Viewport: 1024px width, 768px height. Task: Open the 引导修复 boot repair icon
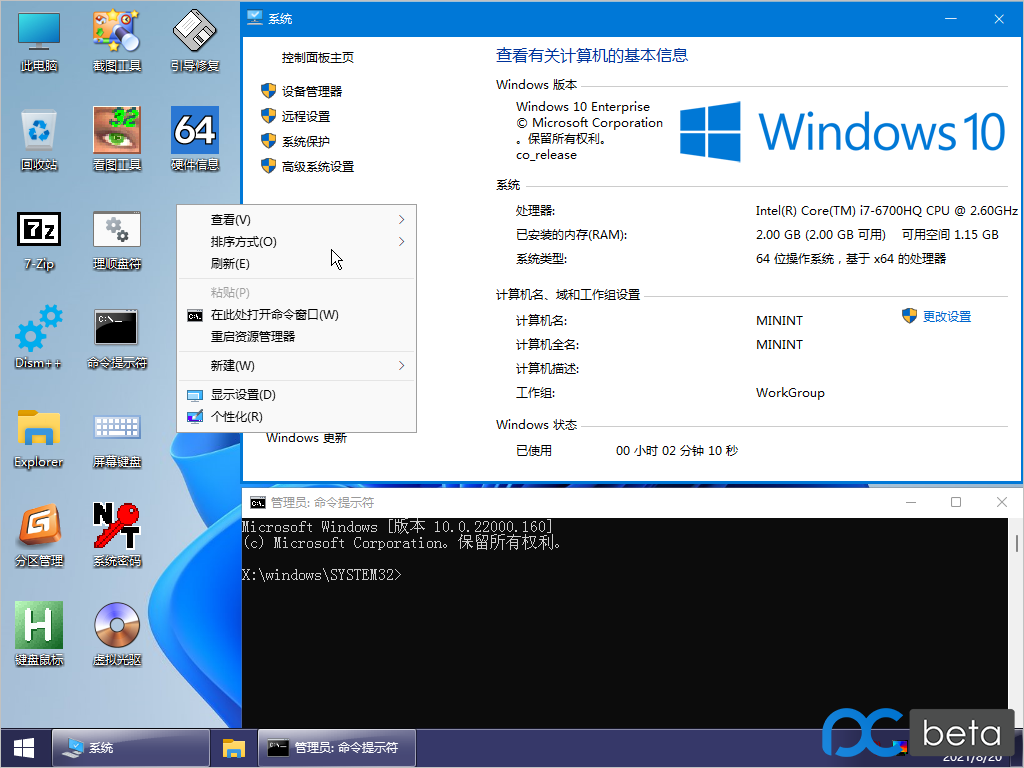pos(195,40)
